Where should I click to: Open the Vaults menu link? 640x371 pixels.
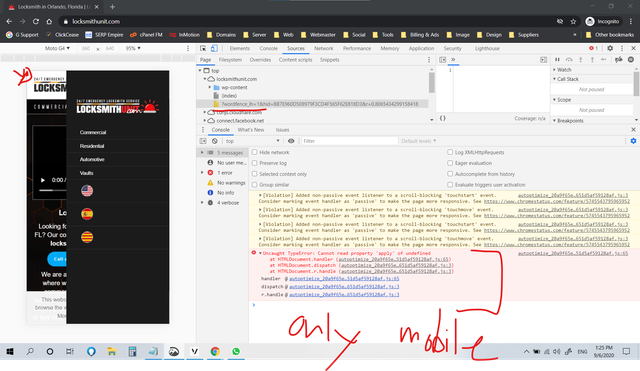[86, 173]
